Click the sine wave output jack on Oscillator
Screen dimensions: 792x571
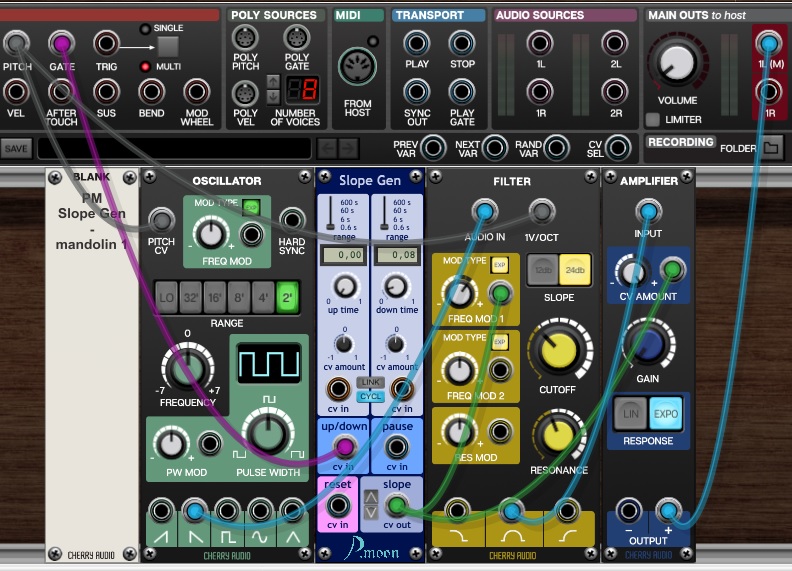[262, 514]
